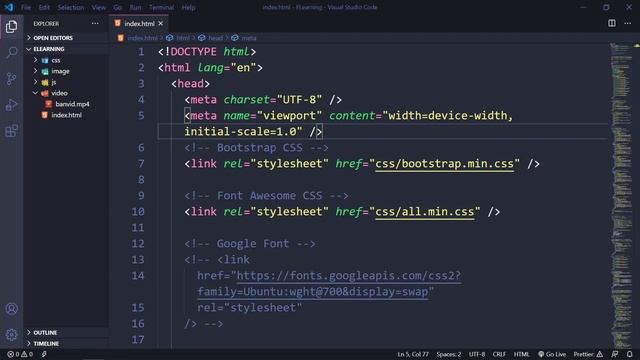Screen dimensions: 640x360
Task: Open the Accounts menu icon
Action: point(11,309)
